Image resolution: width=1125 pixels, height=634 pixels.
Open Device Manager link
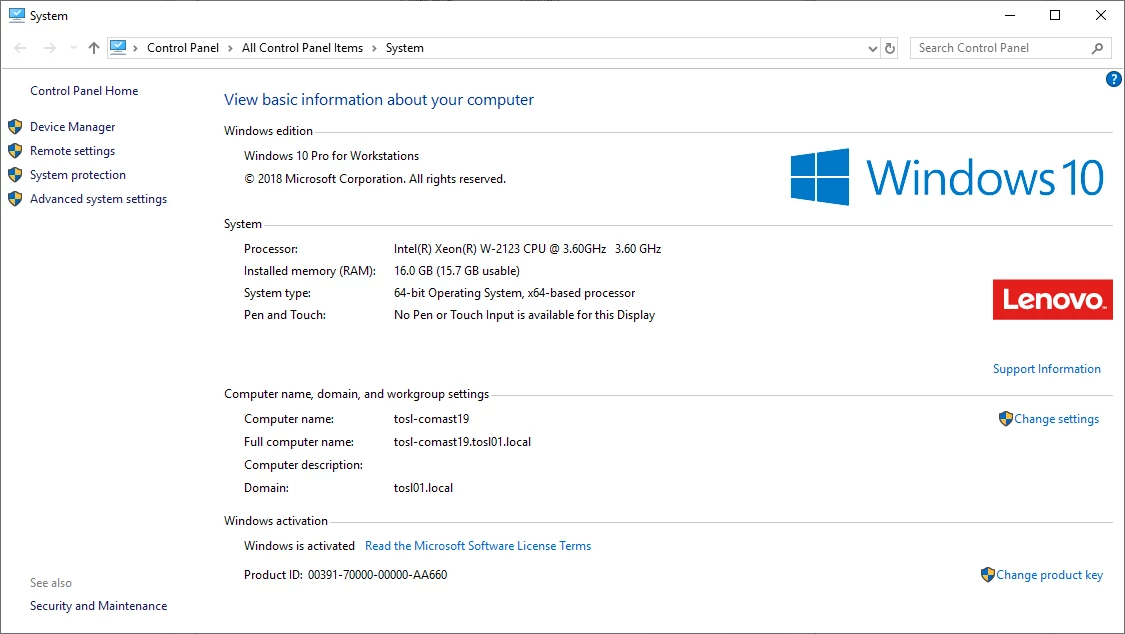tap(72, 127)
